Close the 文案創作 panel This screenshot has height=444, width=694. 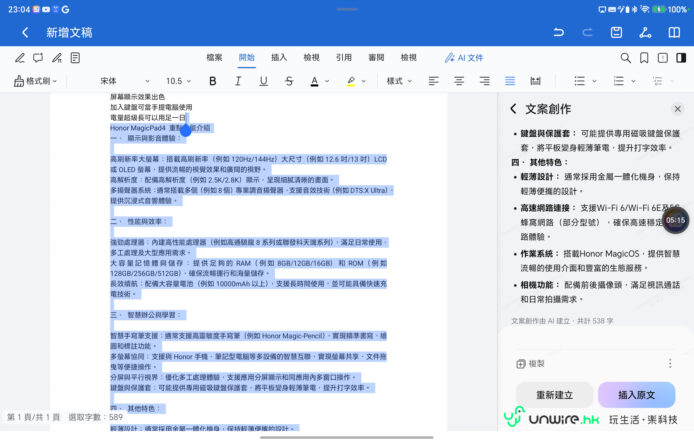(x=677, y=109)
